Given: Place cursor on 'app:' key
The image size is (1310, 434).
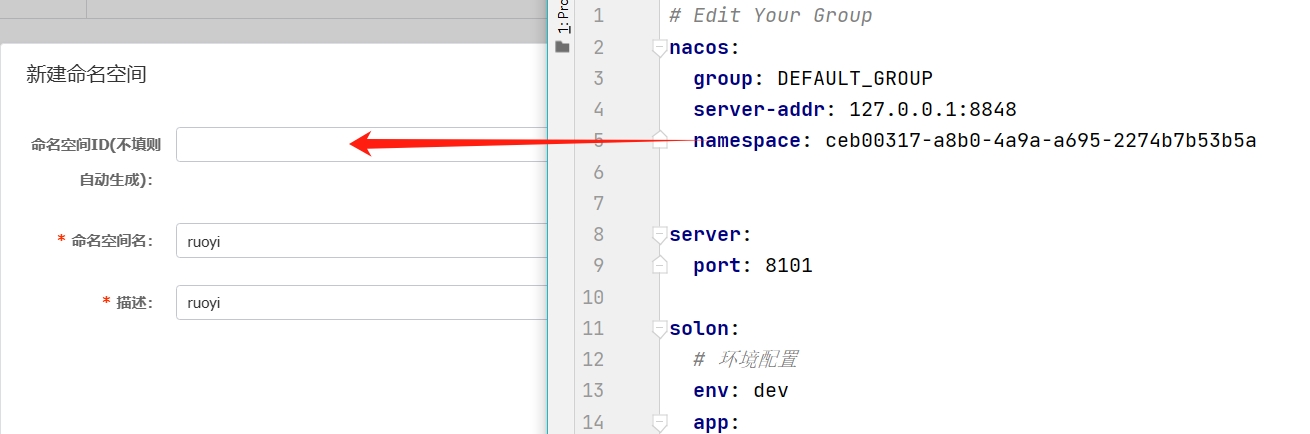Looking at the screenshot, I should (717, 422).
